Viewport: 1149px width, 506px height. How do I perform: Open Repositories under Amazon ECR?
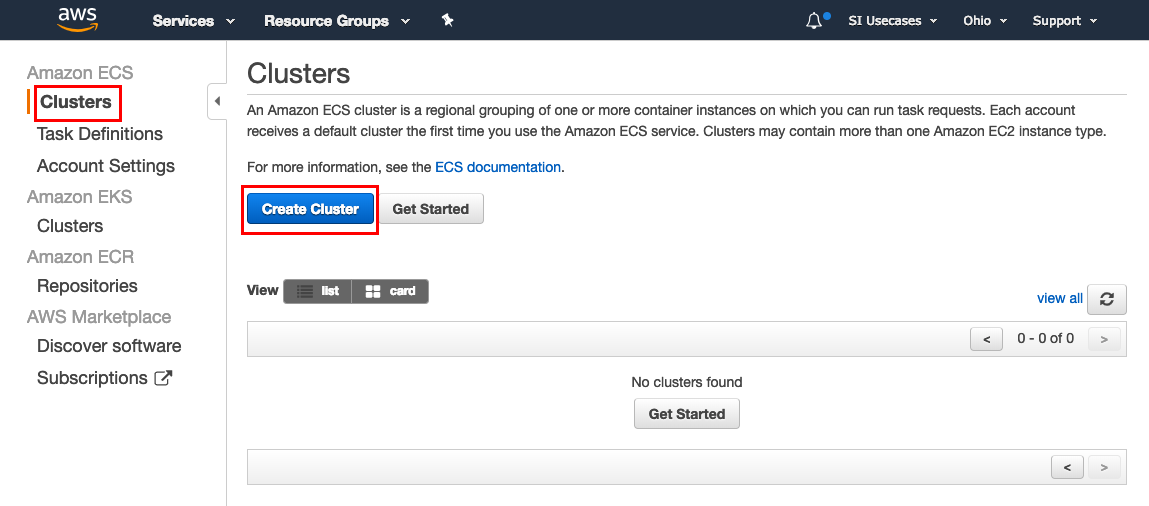(87, 286)
